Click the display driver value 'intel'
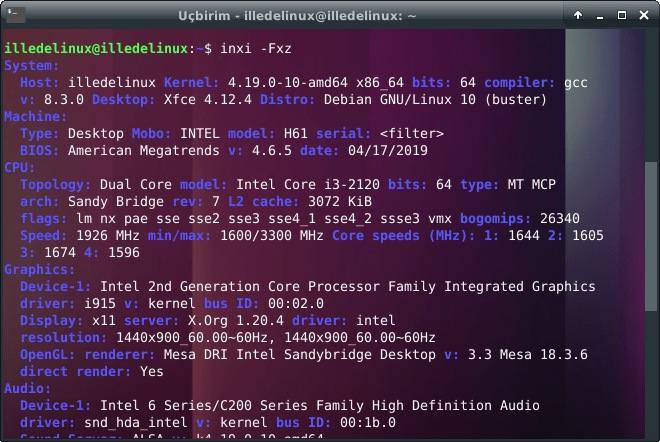Screen dimensions: 660x442 pyautogui.click(x=375, y=321)
